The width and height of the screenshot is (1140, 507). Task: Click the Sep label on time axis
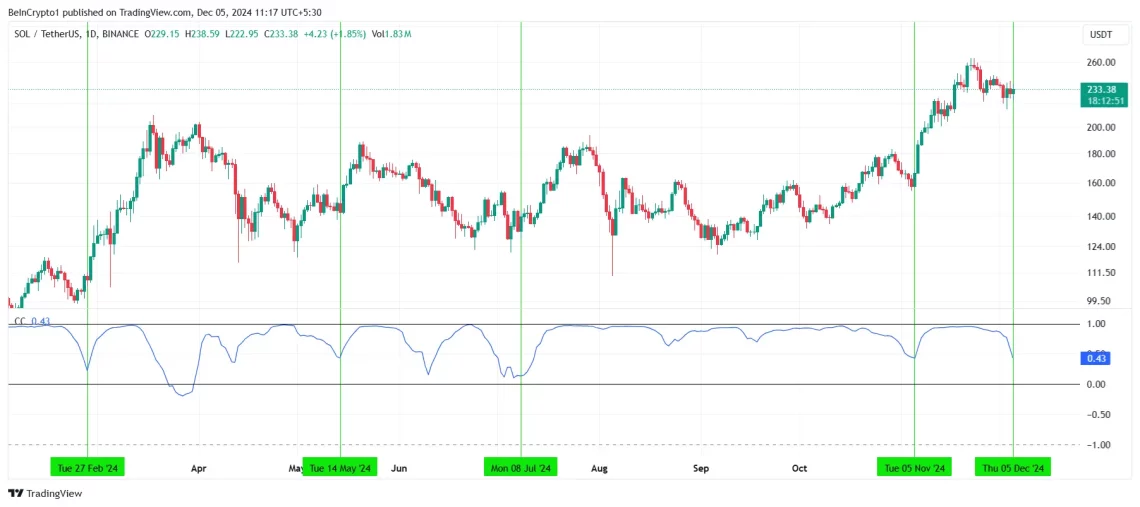700,468
